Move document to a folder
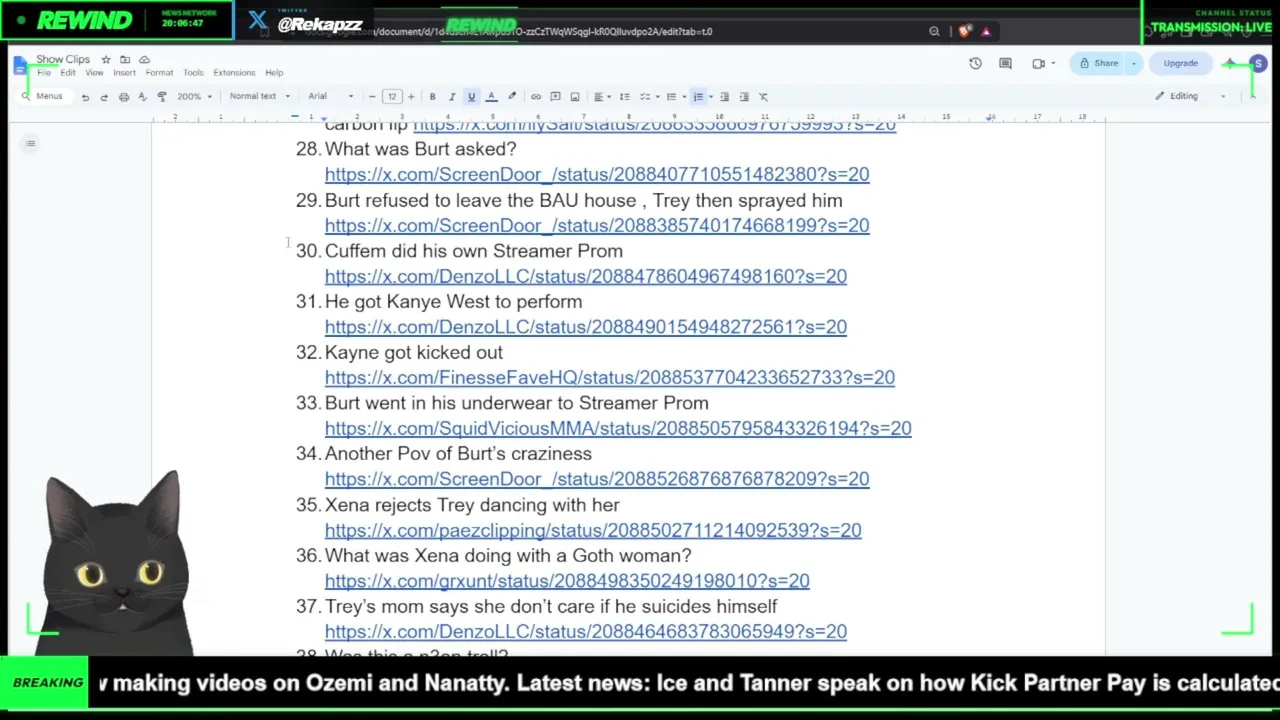This screenshot has width=1280, height=720. point(125,60)
